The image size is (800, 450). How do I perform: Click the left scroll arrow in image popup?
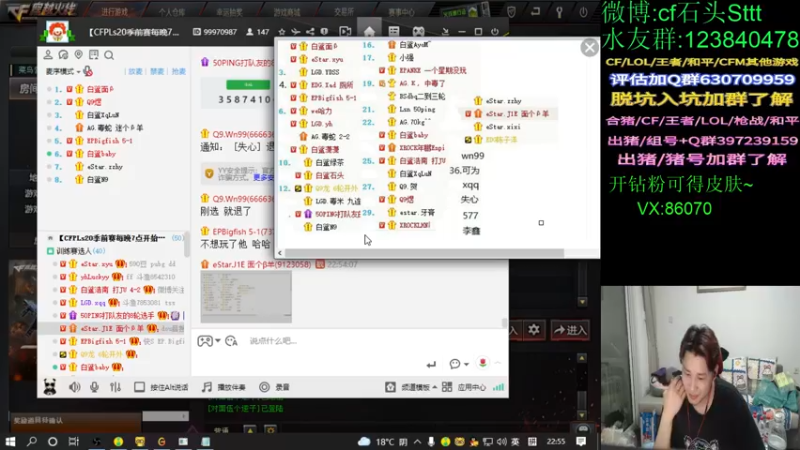280,253
